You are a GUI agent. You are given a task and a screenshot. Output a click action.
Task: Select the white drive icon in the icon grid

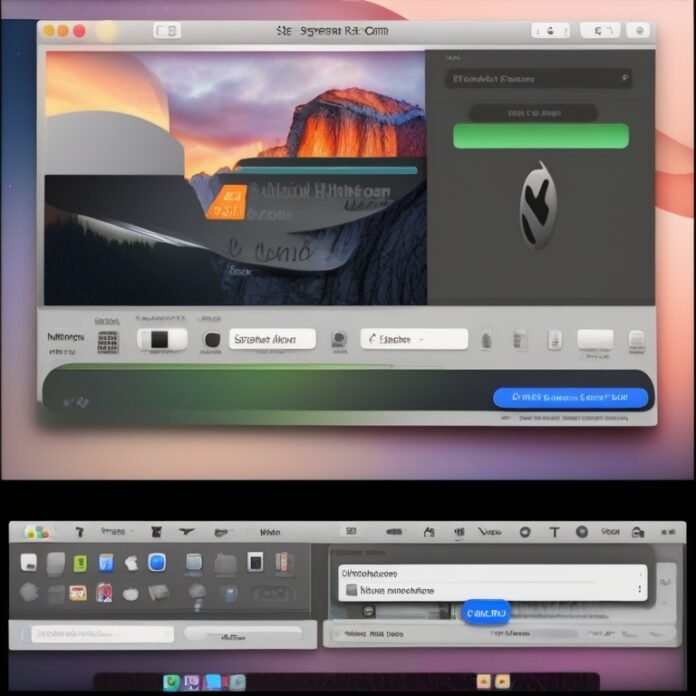(28, 562)
